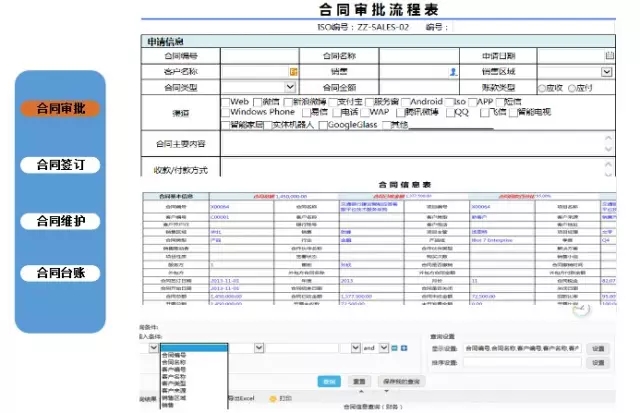
Task: Choose 客户类型 from the open dropdown list
Action: (174, 384)
